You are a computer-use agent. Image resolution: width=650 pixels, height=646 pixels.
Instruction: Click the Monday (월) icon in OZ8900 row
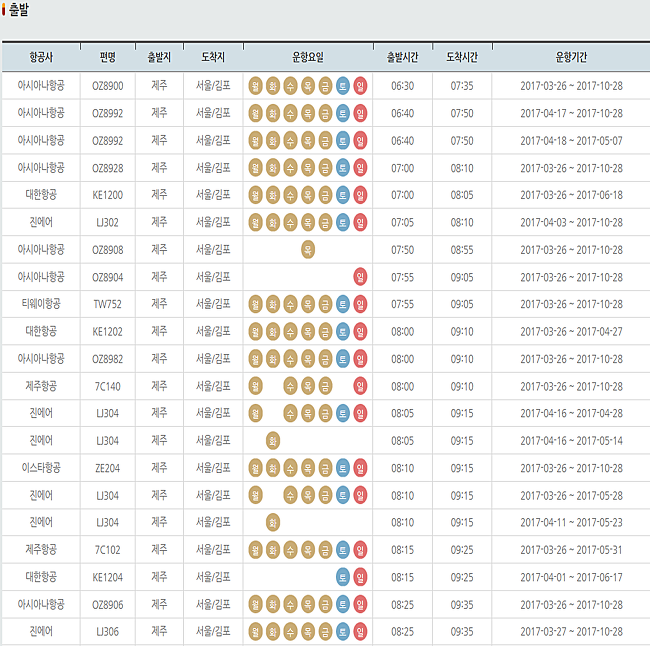[255, 86]
